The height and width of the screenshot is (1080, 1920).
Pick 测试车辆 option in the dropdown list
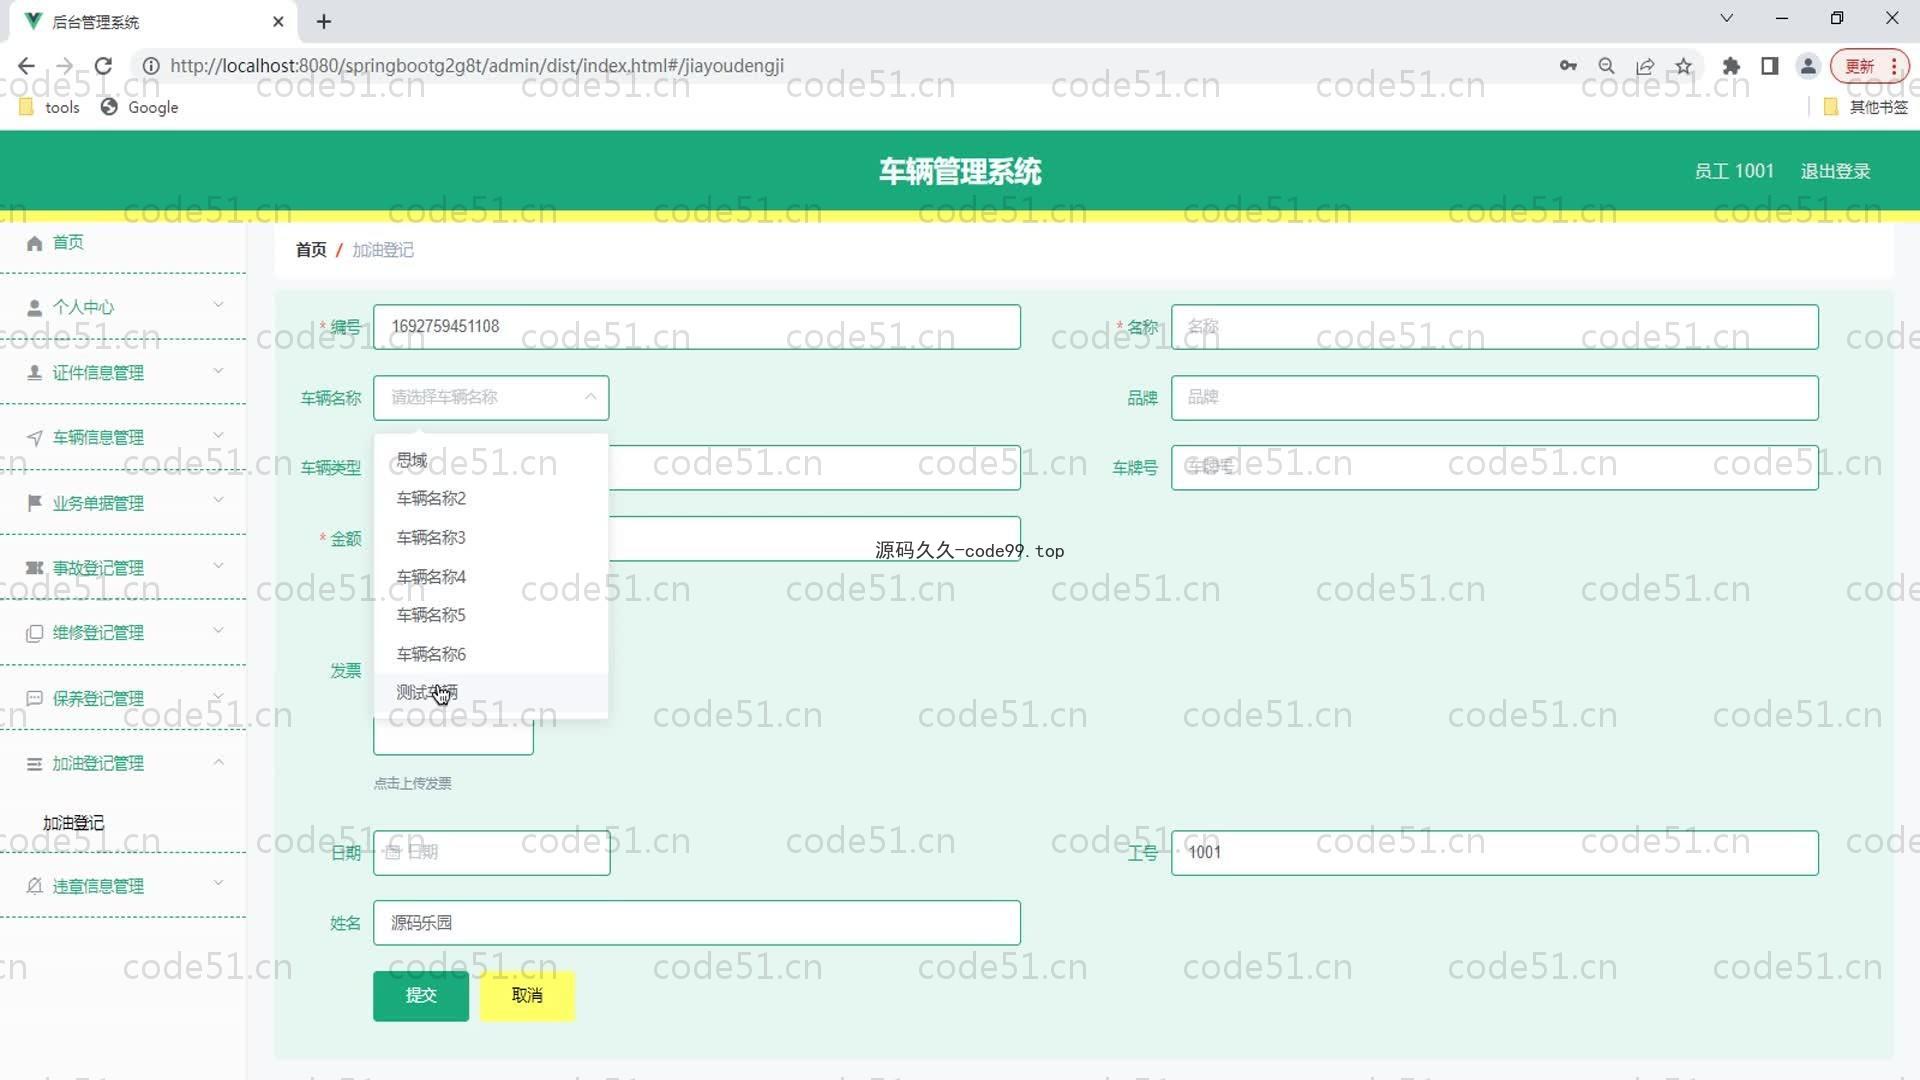pyautogui.click(x=491, y=692)
